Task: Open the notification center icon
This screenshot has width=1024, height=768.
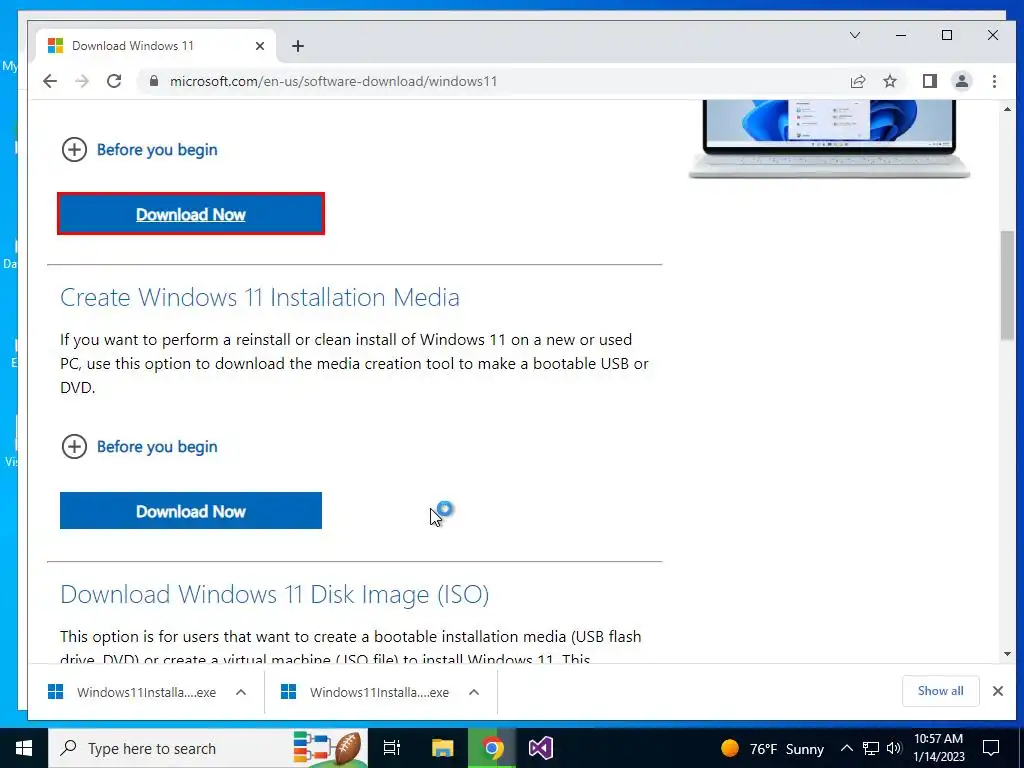Action: click(991, 748)
